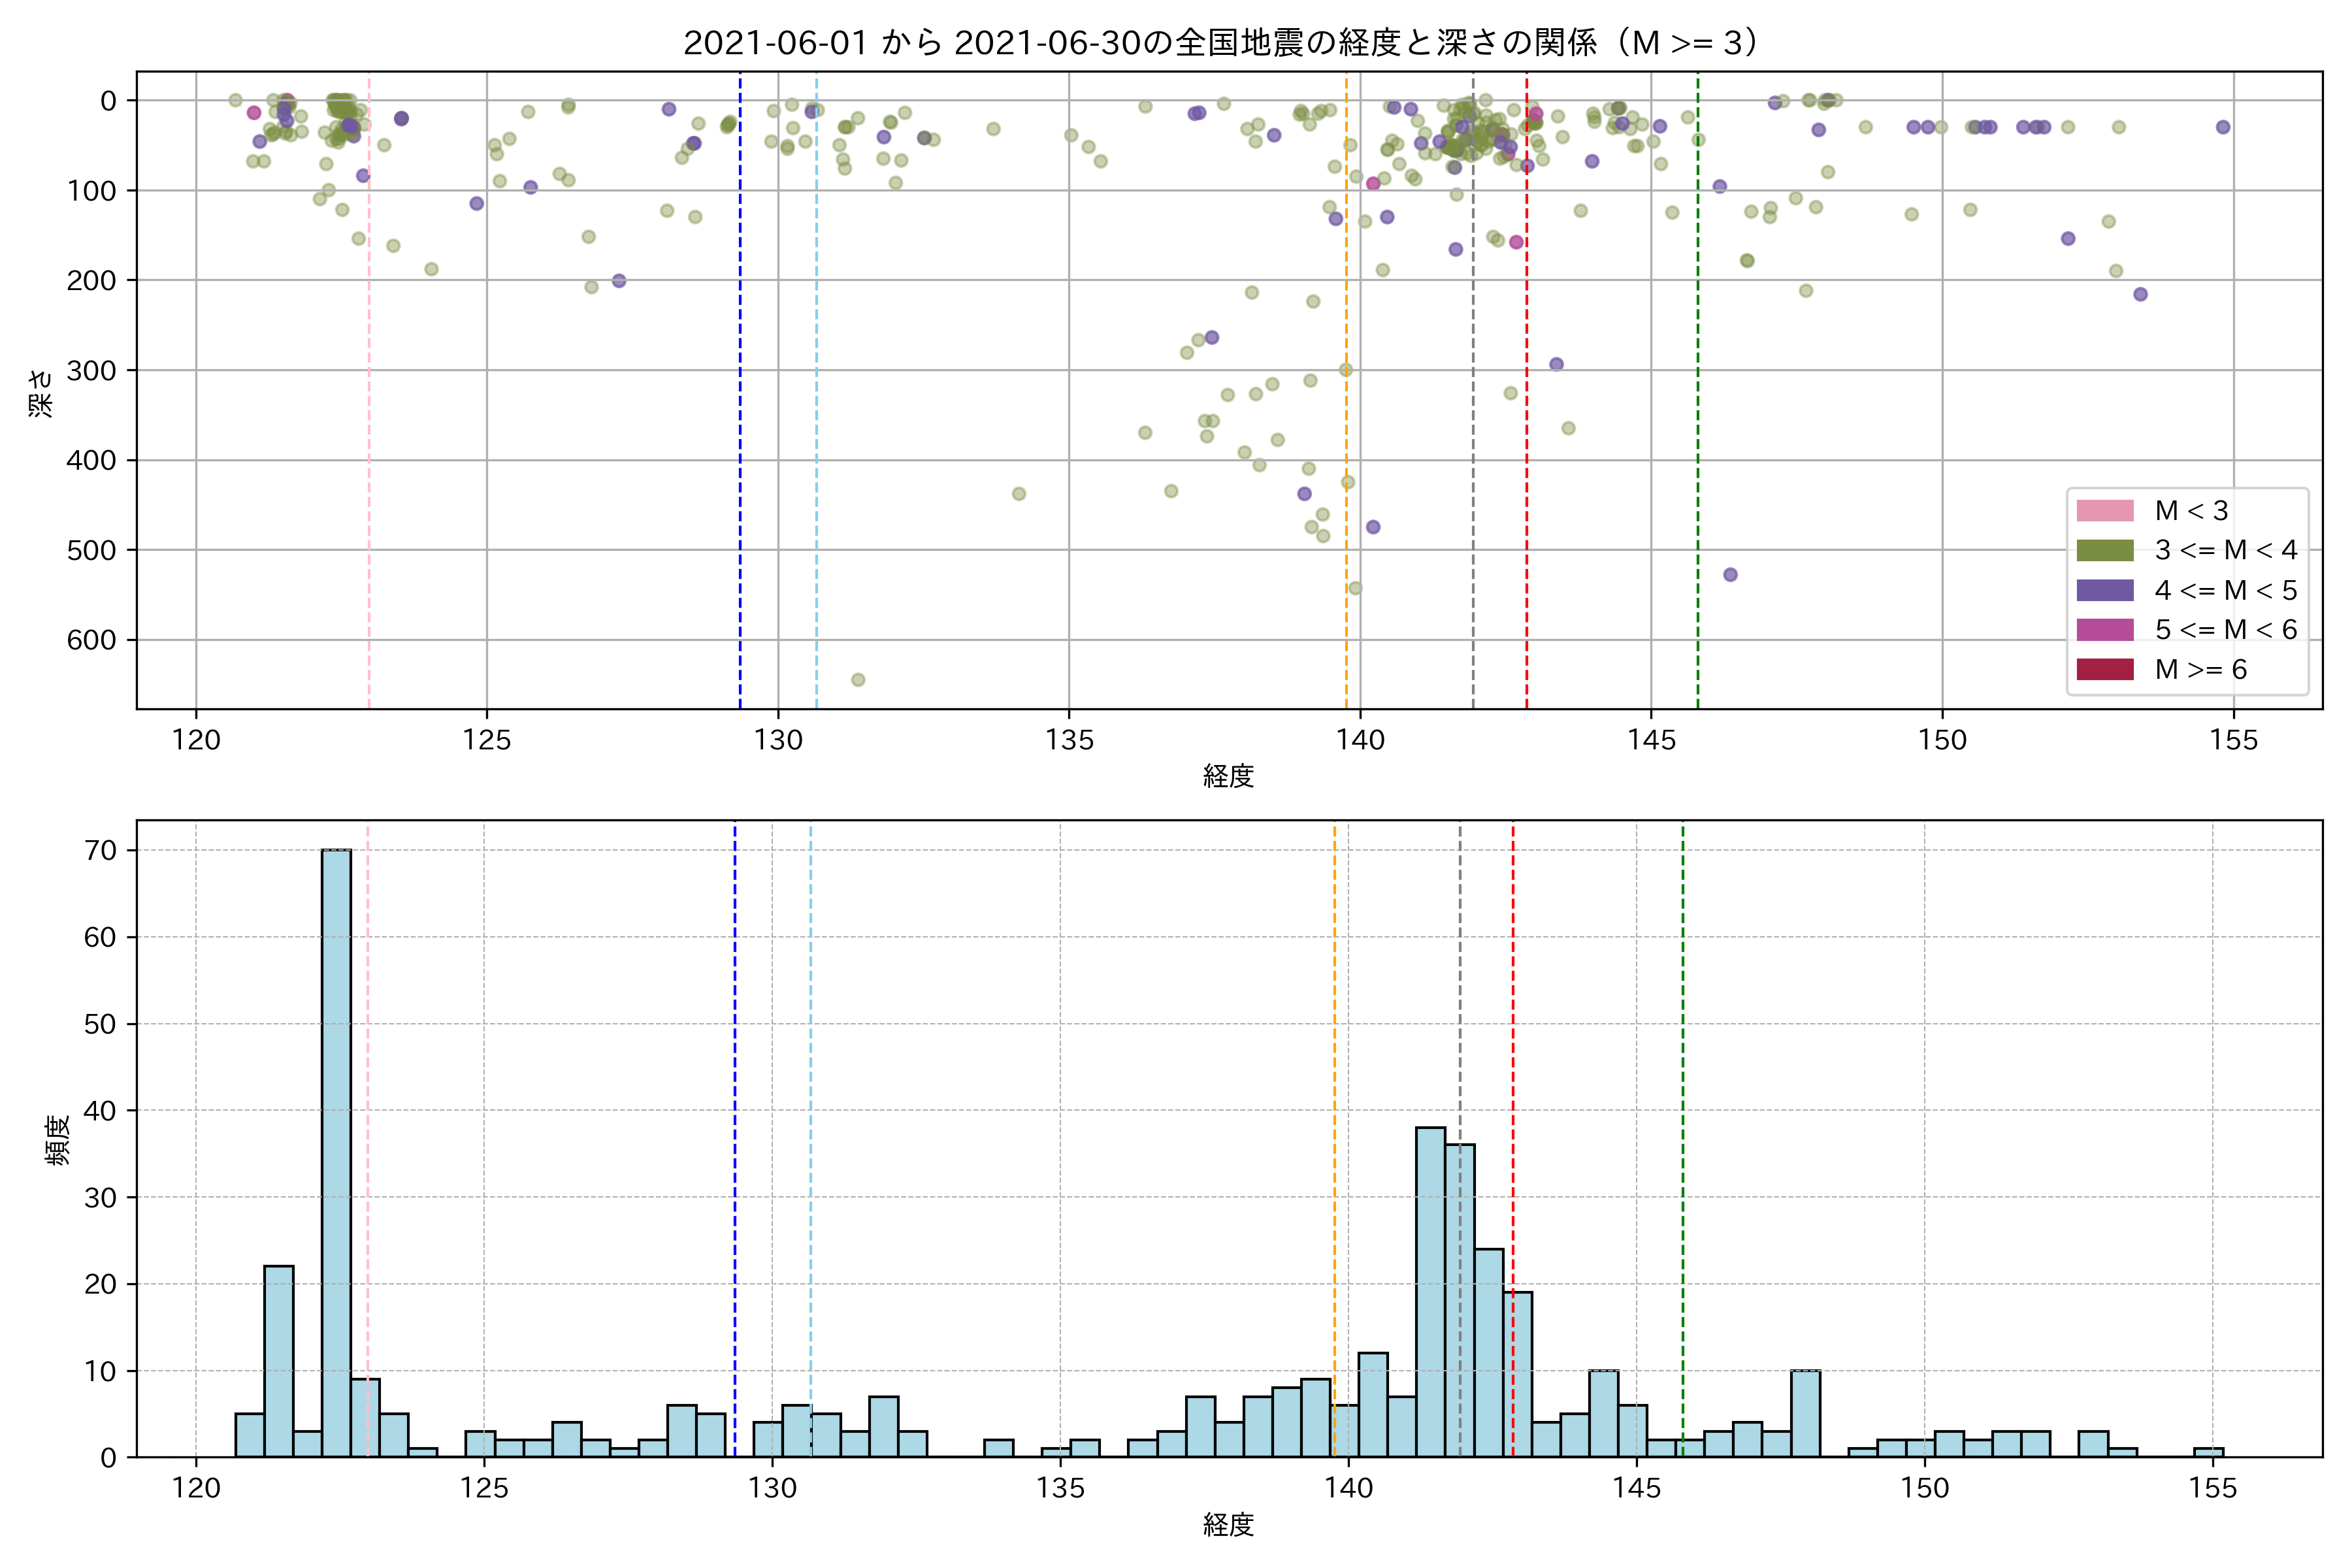The width and height of the screenshot is (2352, 1568).
Task: Click the 経度 label under scatter plot
Action: point(1228,775)
